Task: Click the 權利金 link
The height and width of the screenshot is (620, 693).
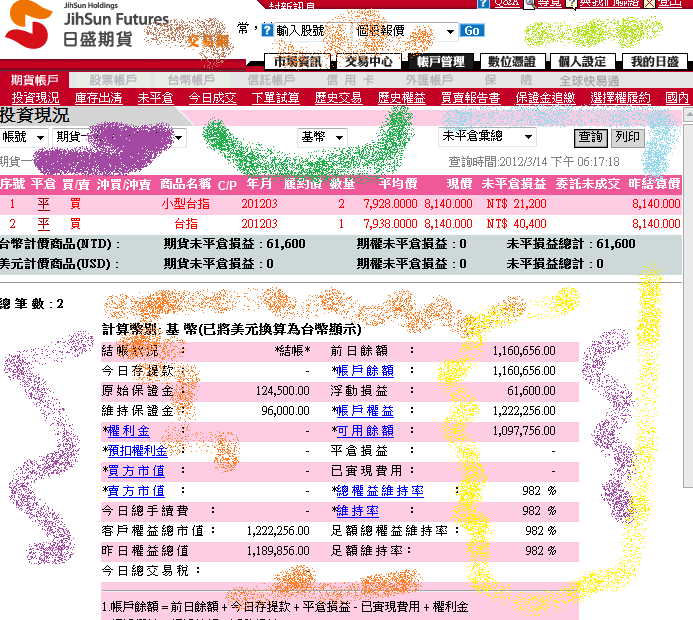Action: click(129, 431)
